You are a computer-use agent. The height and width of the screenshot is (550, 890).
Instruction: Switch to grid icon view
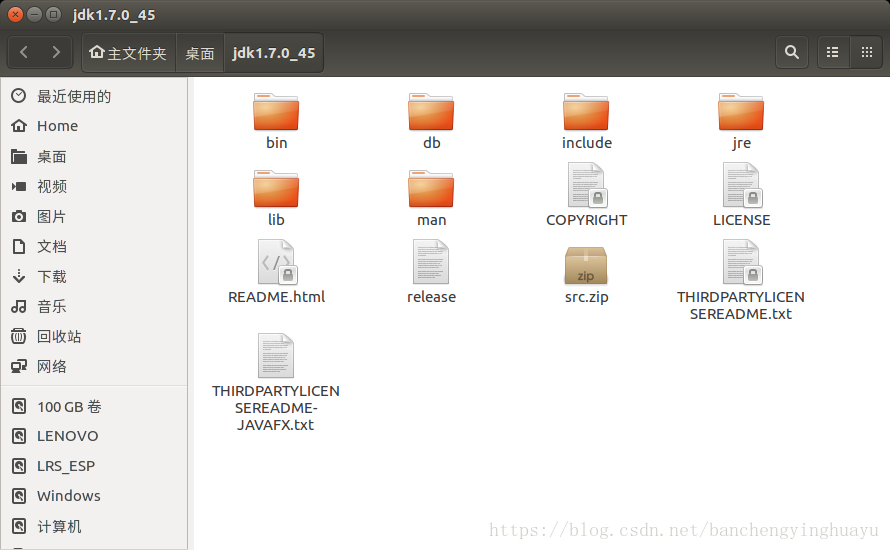[x=867, y=52]
